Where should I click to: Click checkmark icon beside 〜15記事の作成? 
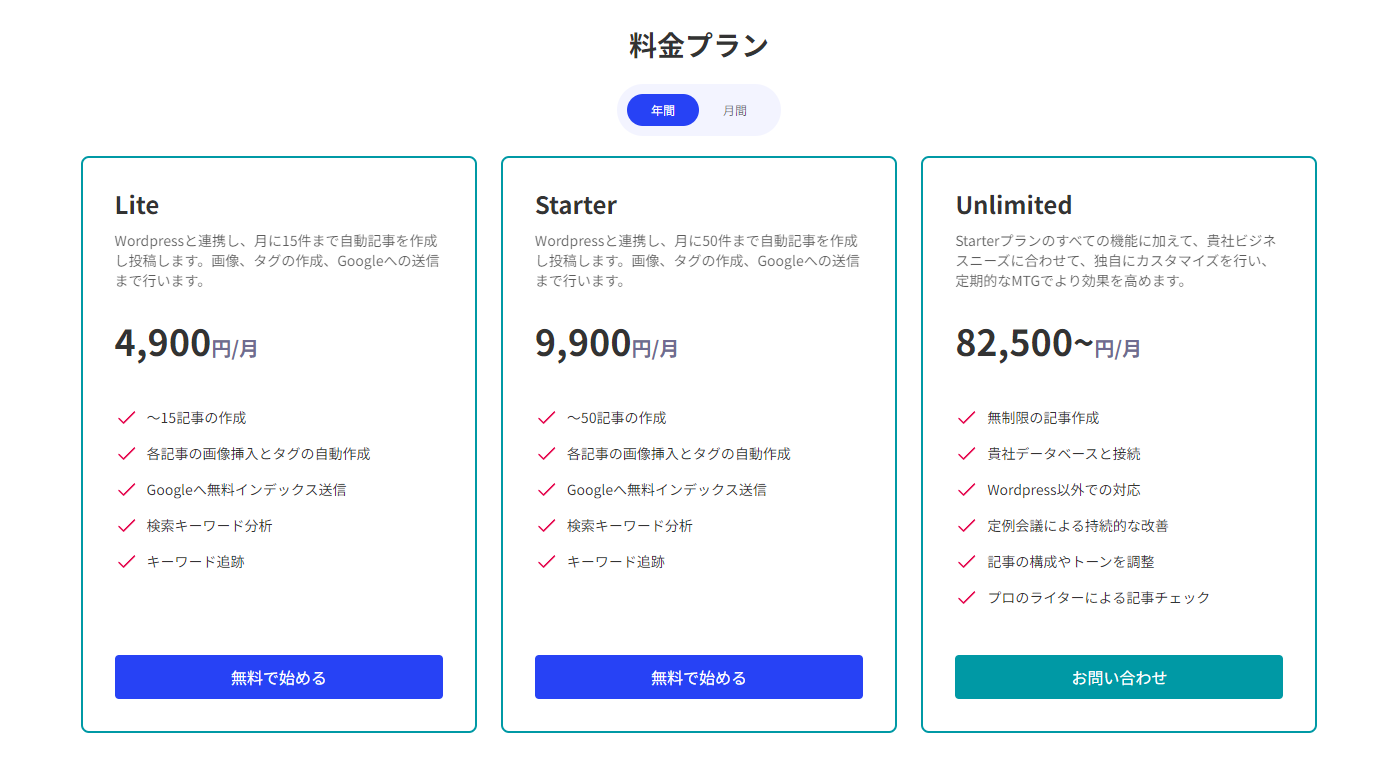tap(126, 418)
